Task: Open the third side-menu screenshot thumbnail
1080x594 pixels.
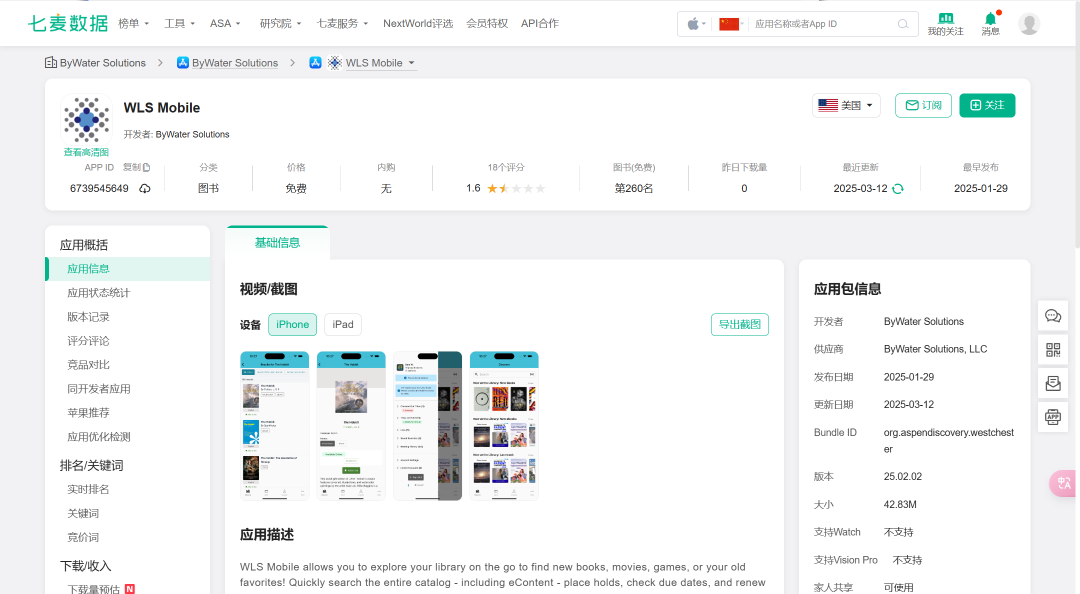Action: click(x=427, y=426)
